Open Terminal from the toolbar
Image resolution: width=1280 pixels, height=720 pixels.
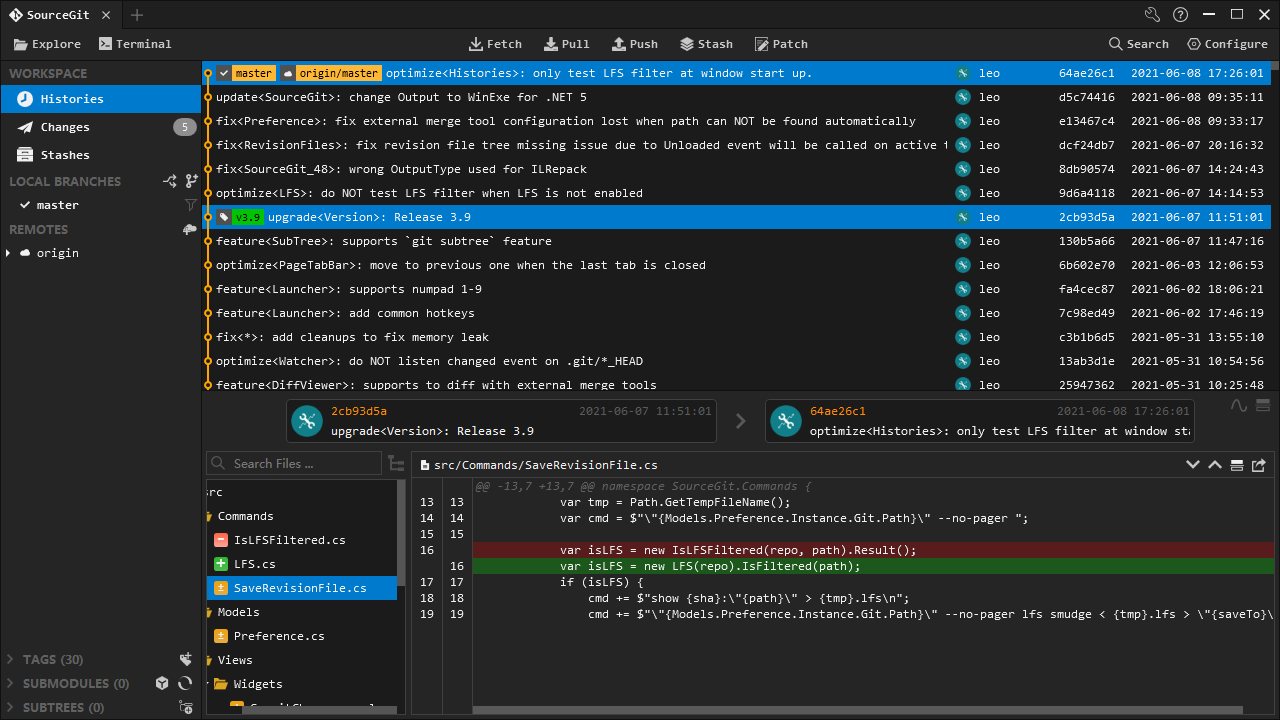[135, 44]
